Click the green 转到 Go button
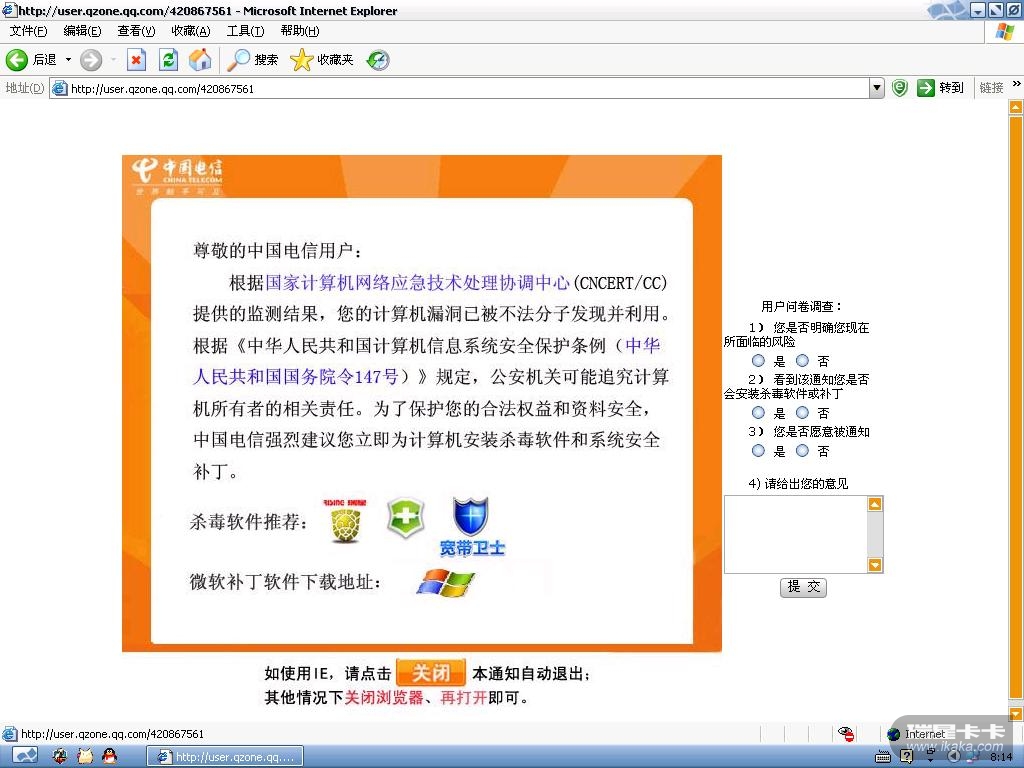 [x=940, y=88]
